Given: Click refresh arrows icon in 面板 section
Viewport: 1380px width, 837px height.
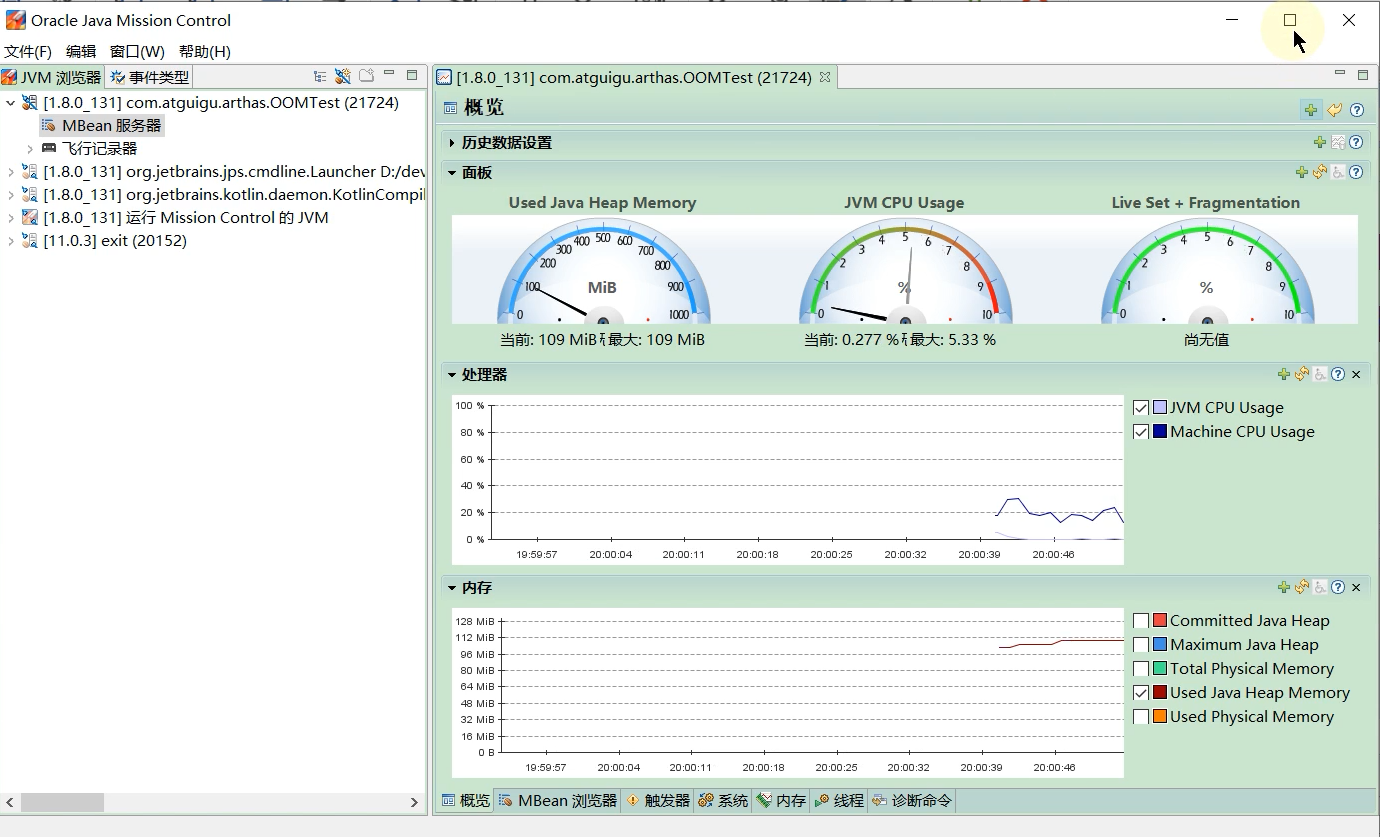Looking at the screenshot, I should point(1320,172).
